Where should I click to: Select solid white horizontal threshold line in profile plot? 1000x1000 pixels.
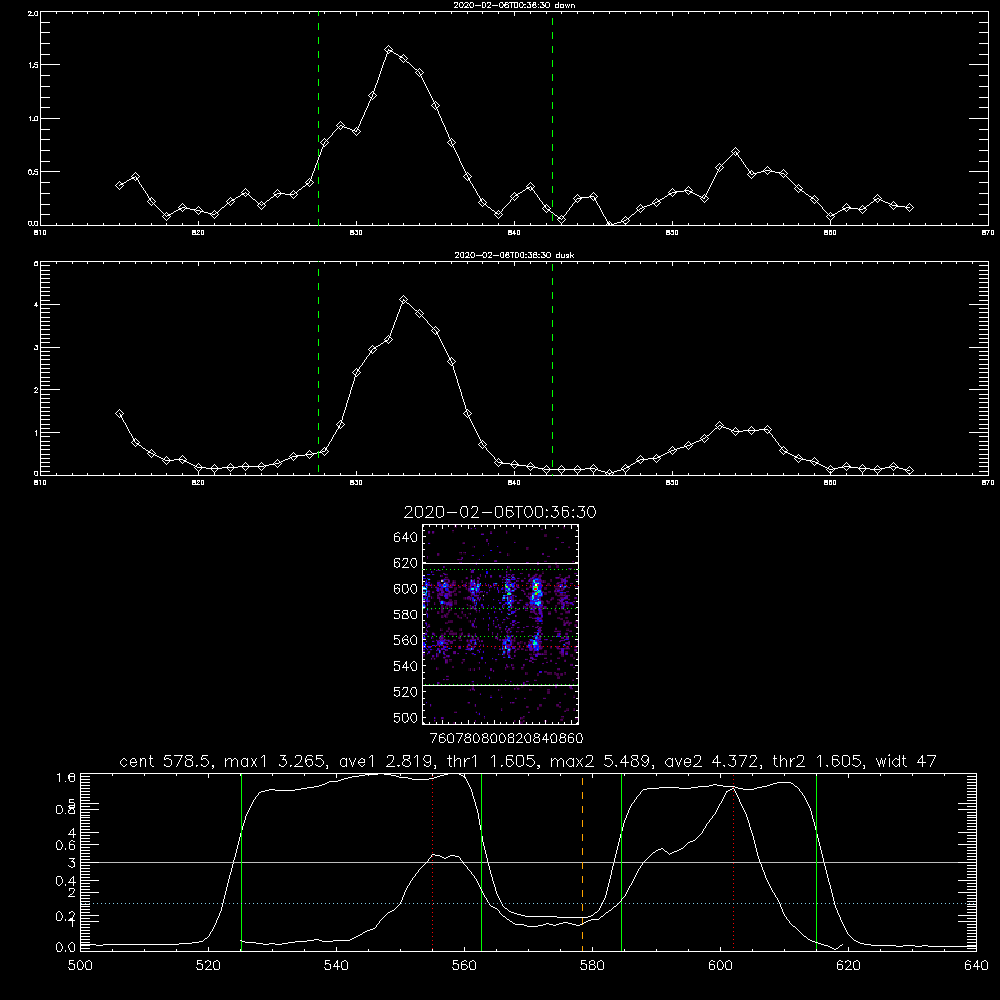coord(528,862)
